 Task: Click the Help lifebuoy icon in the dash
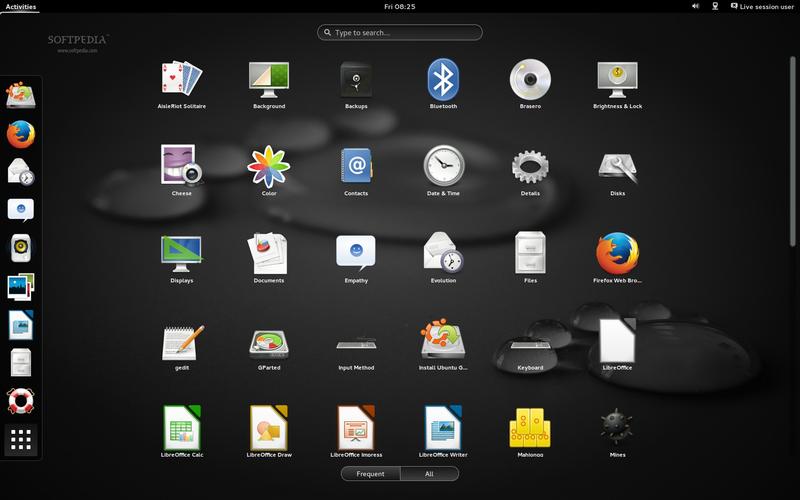pyautogui.click(x=21, y=401)
